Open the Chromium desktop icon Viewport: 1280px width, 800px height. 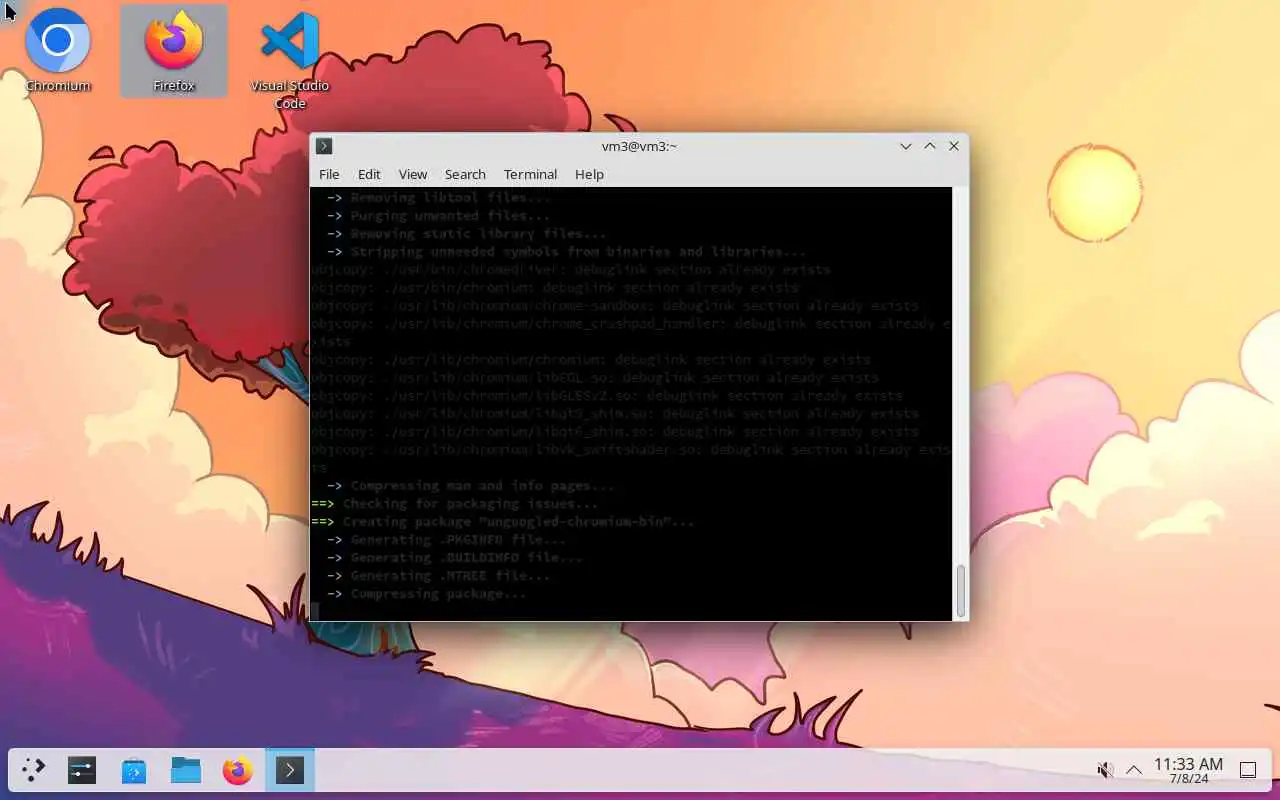58,50
